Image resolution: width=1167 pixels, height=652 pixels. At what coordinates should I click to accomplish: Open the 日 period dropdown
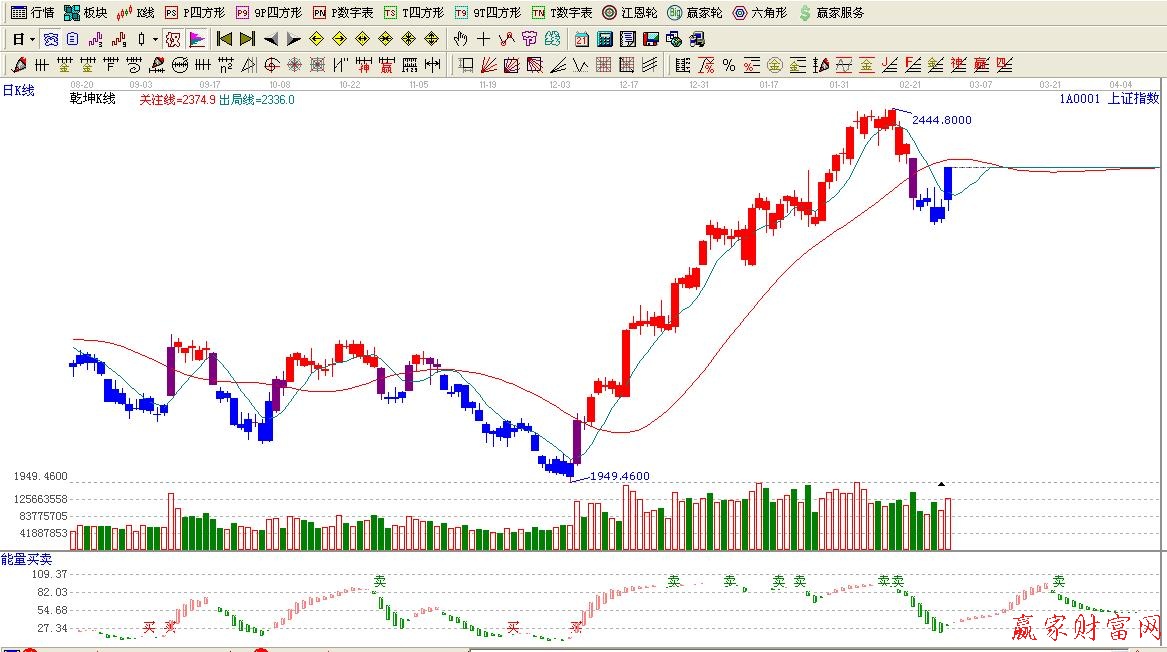point(23,39)
